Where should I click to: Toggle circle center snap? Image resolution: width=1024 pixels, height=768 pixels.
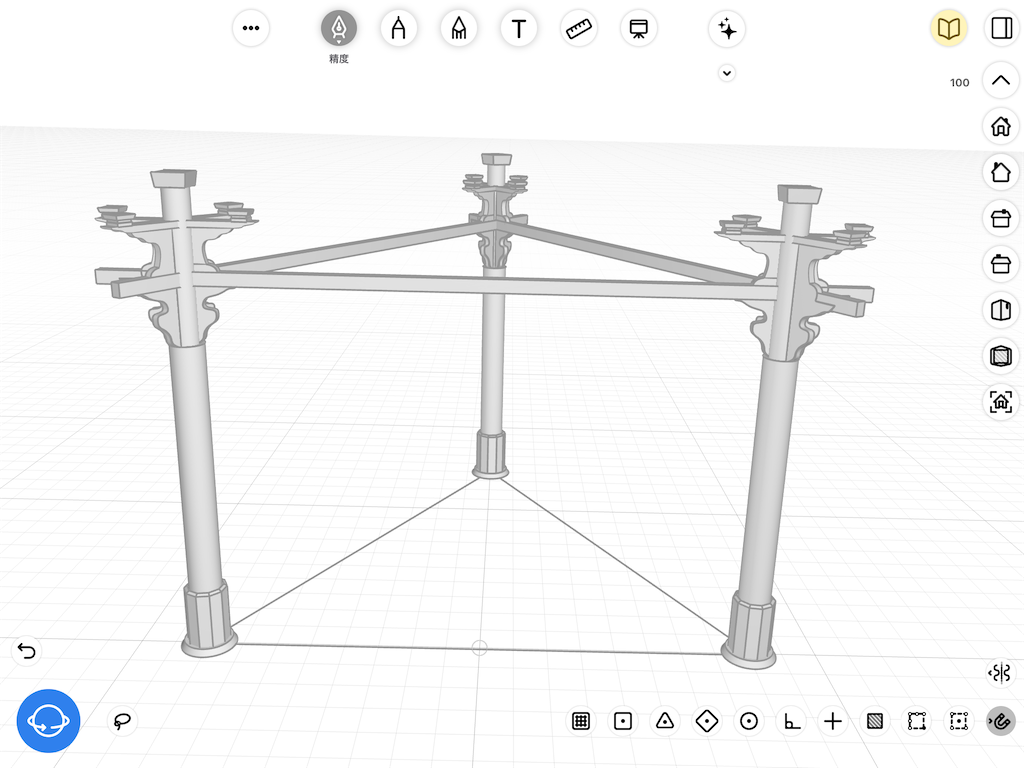pyautogui.click(x=749, y=721)
